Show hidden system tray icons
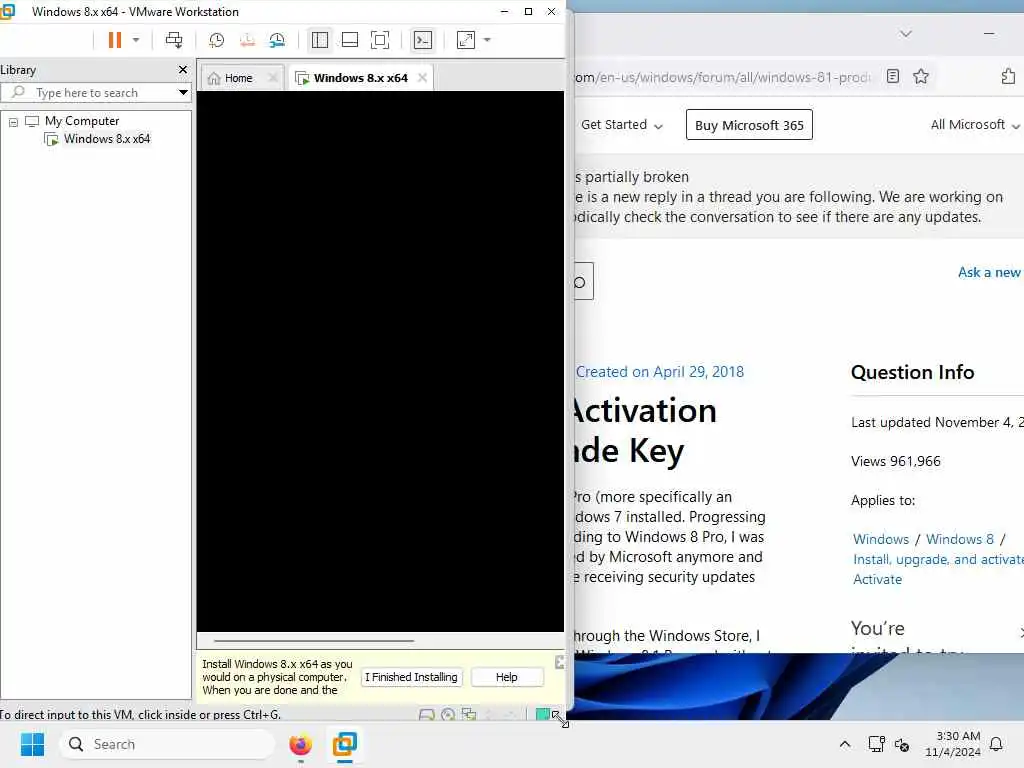This screenshot has width=1024, height=768. (x=844, y=744)
